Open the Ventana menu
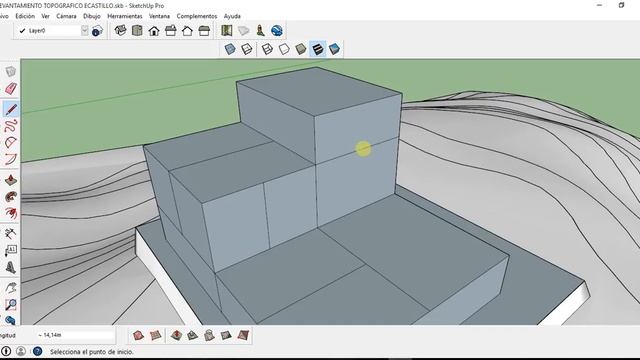This screenshot has height=360, width=640. (x=159, y=16)
